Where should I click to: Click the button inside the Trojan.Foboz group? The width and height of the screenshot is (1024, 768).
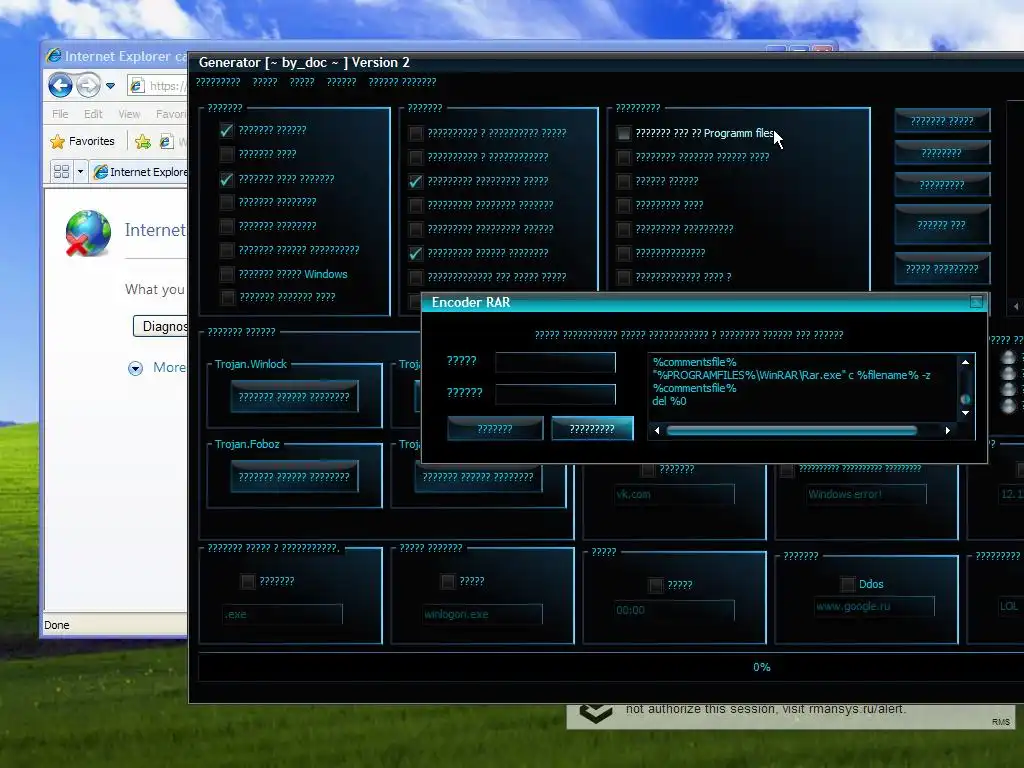click(x=294, y=477)
